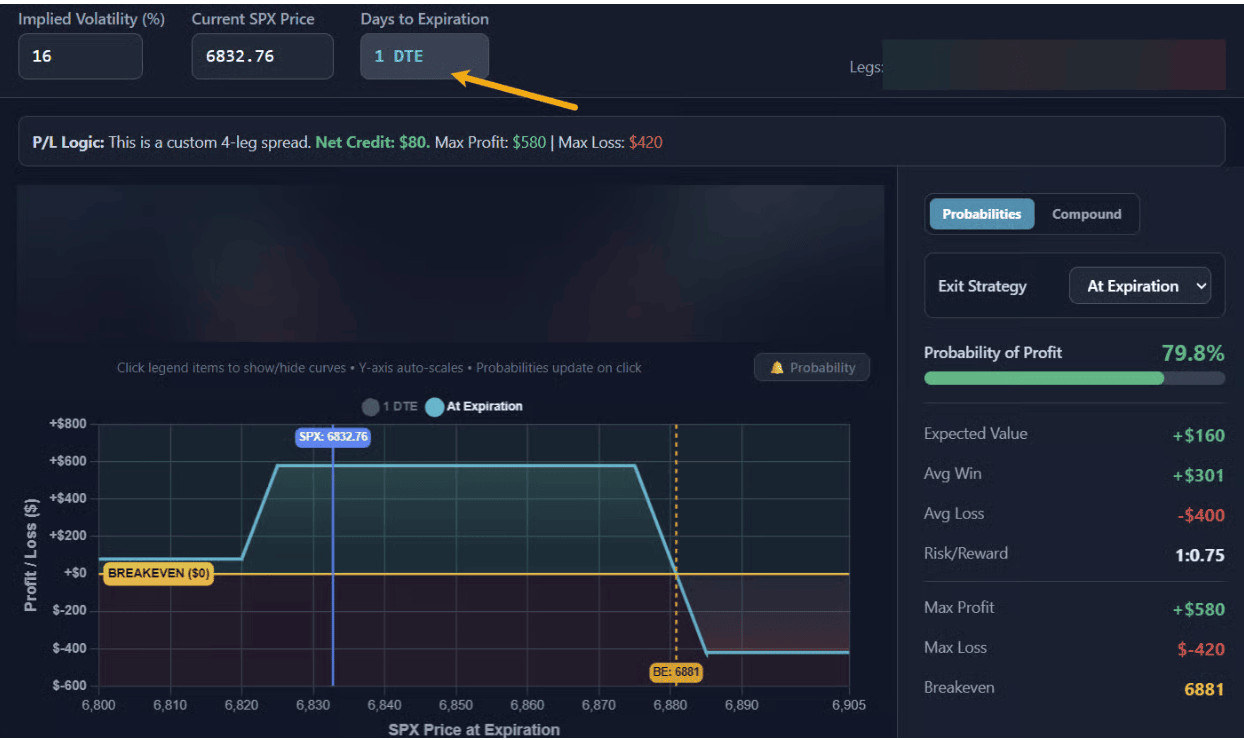1244x740 pixels.
Task: Switch to the Compound tab
Action: pos(1086,214)
